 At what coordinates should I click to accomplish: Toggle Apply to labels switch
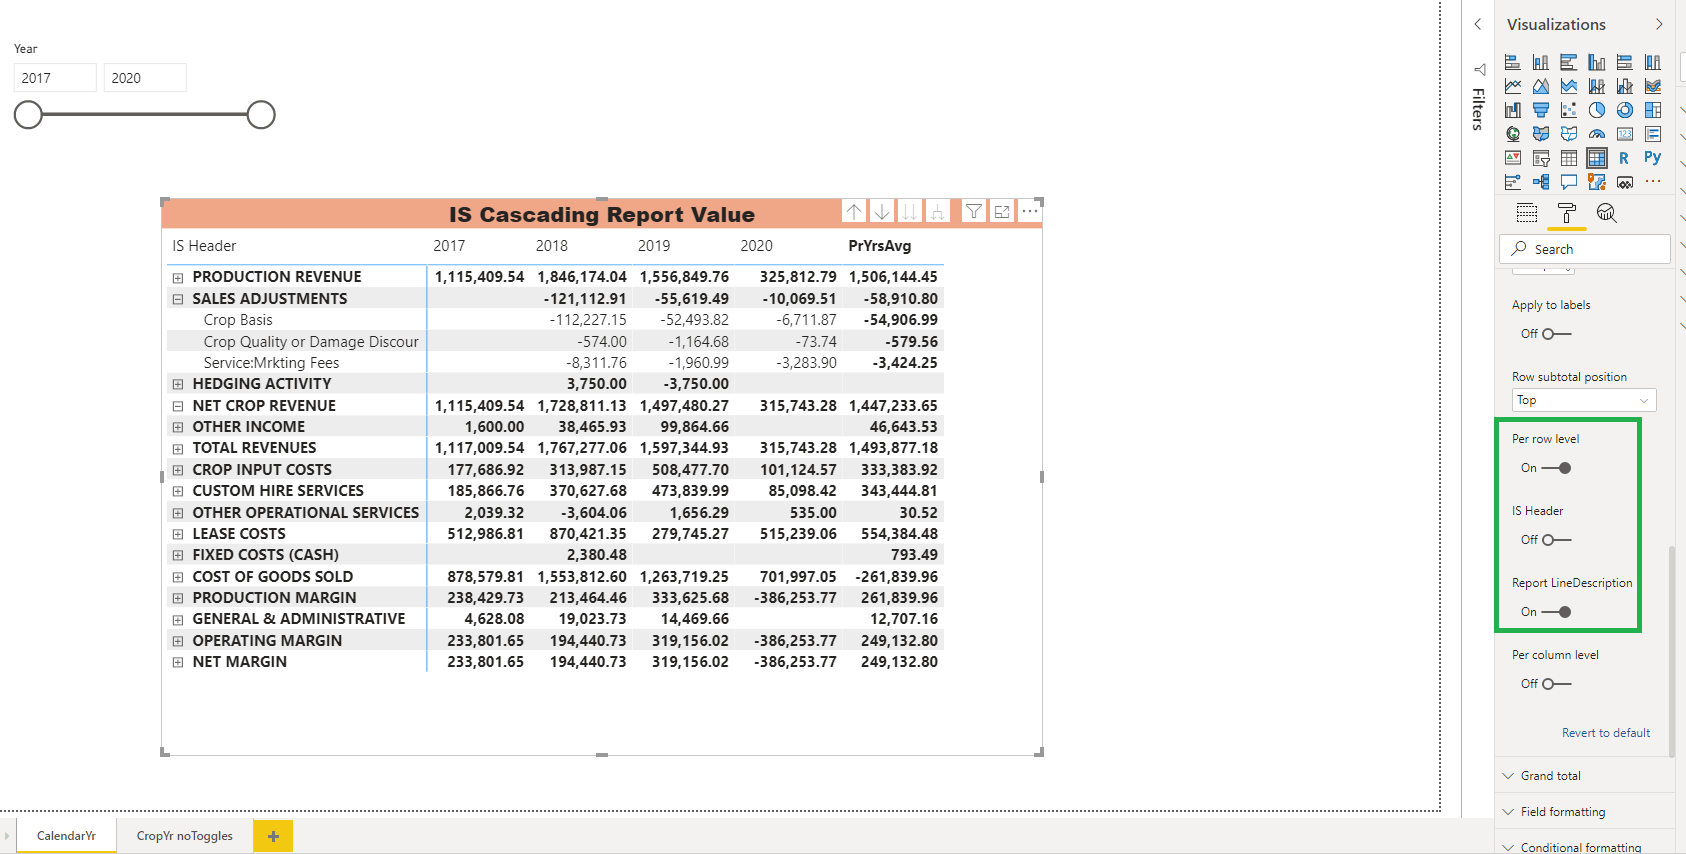point(1556,334)
